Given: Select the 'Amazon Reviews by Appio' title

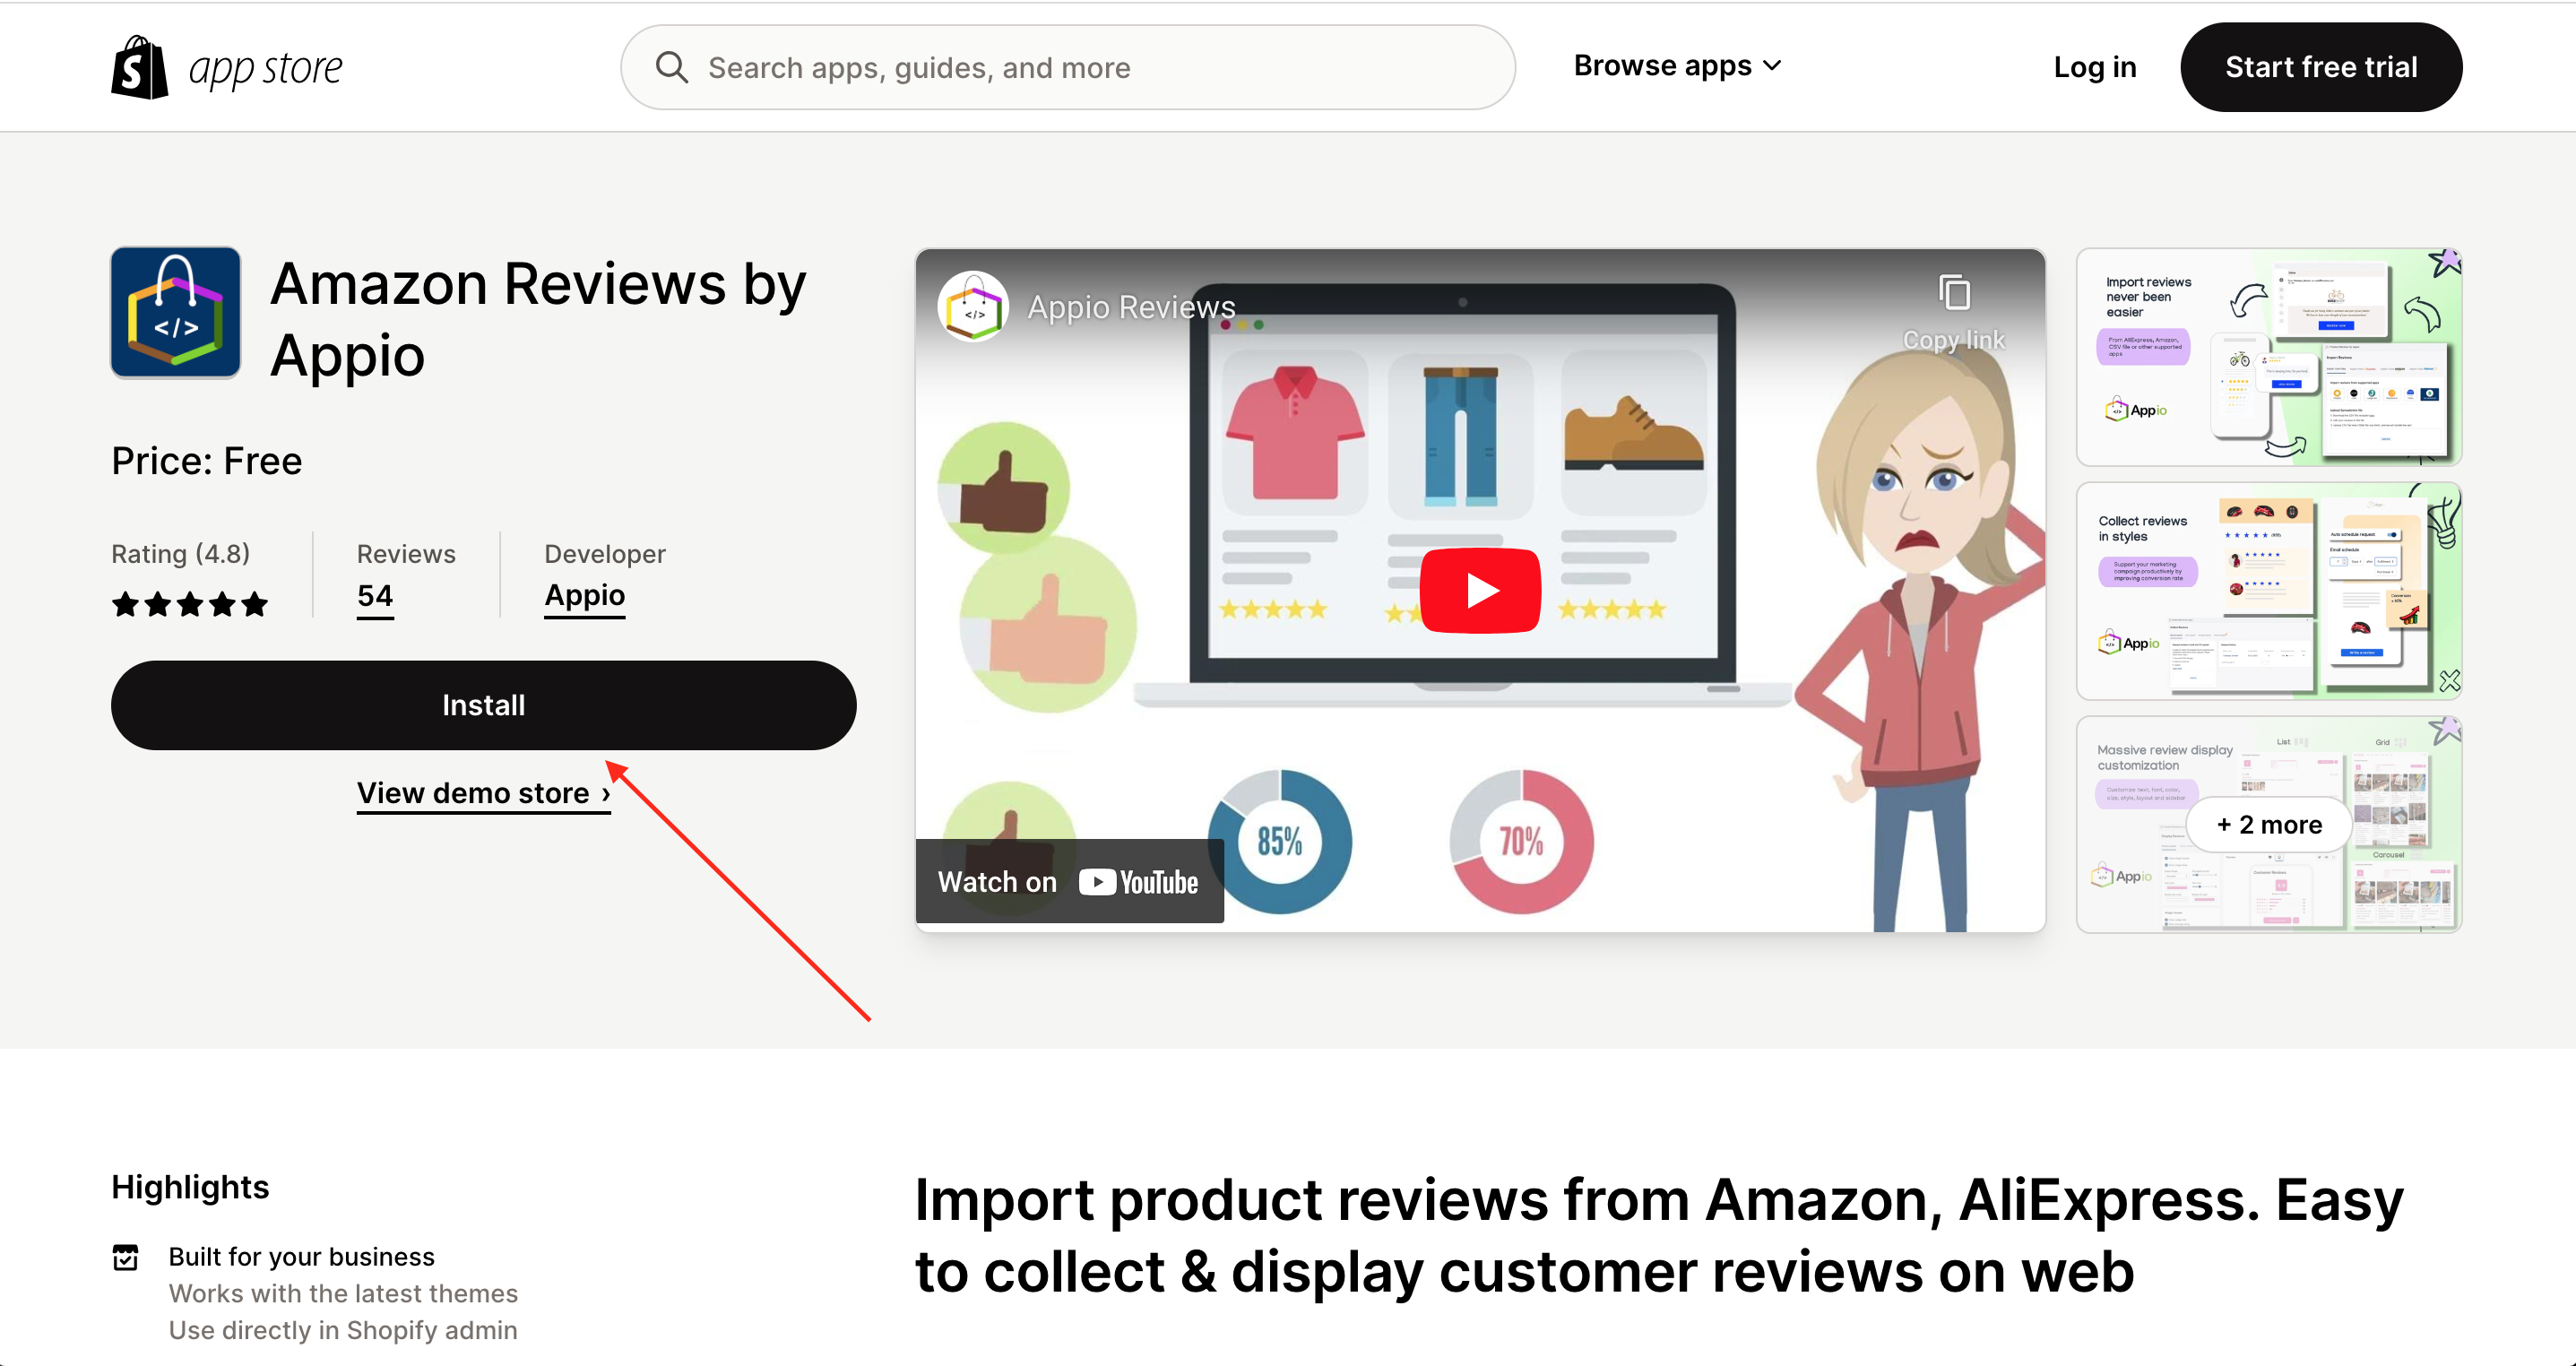Looking at the screenshot, I should click(538, 319).
